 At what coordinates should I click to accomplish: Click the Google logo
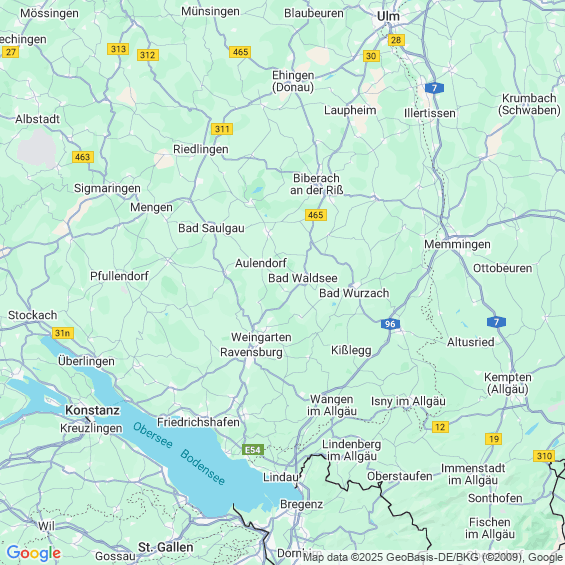tap(34, 553)
